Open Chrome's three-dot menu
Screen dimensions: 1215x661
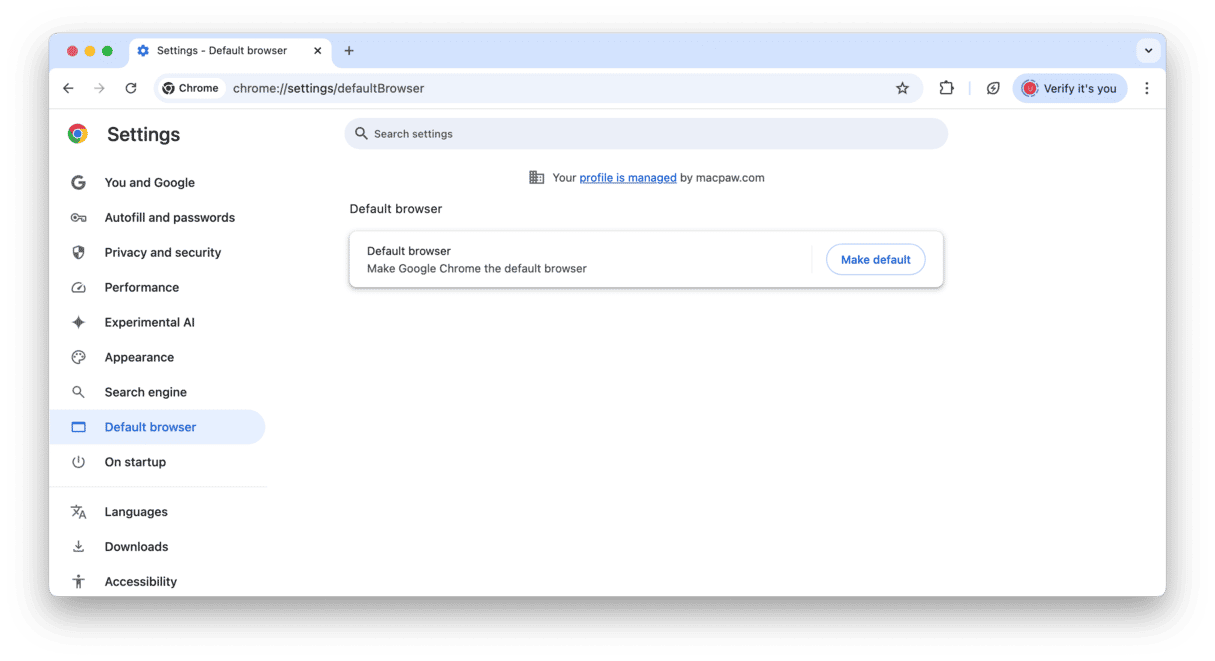click(x=1146, y=88)
